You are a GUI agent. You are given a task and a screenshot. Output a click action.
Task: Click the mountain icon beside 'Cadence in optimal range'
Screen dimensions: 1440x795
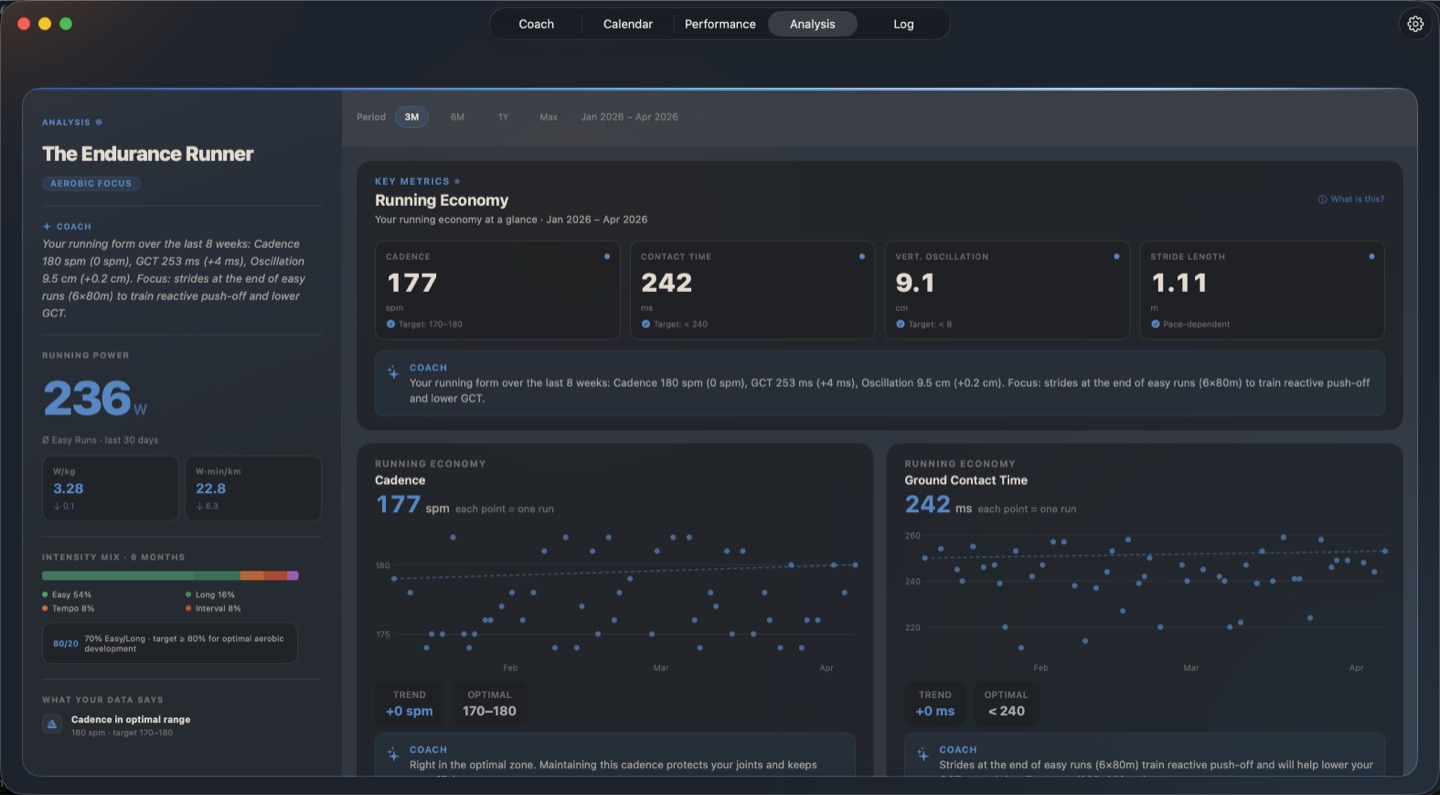(51, 723)
